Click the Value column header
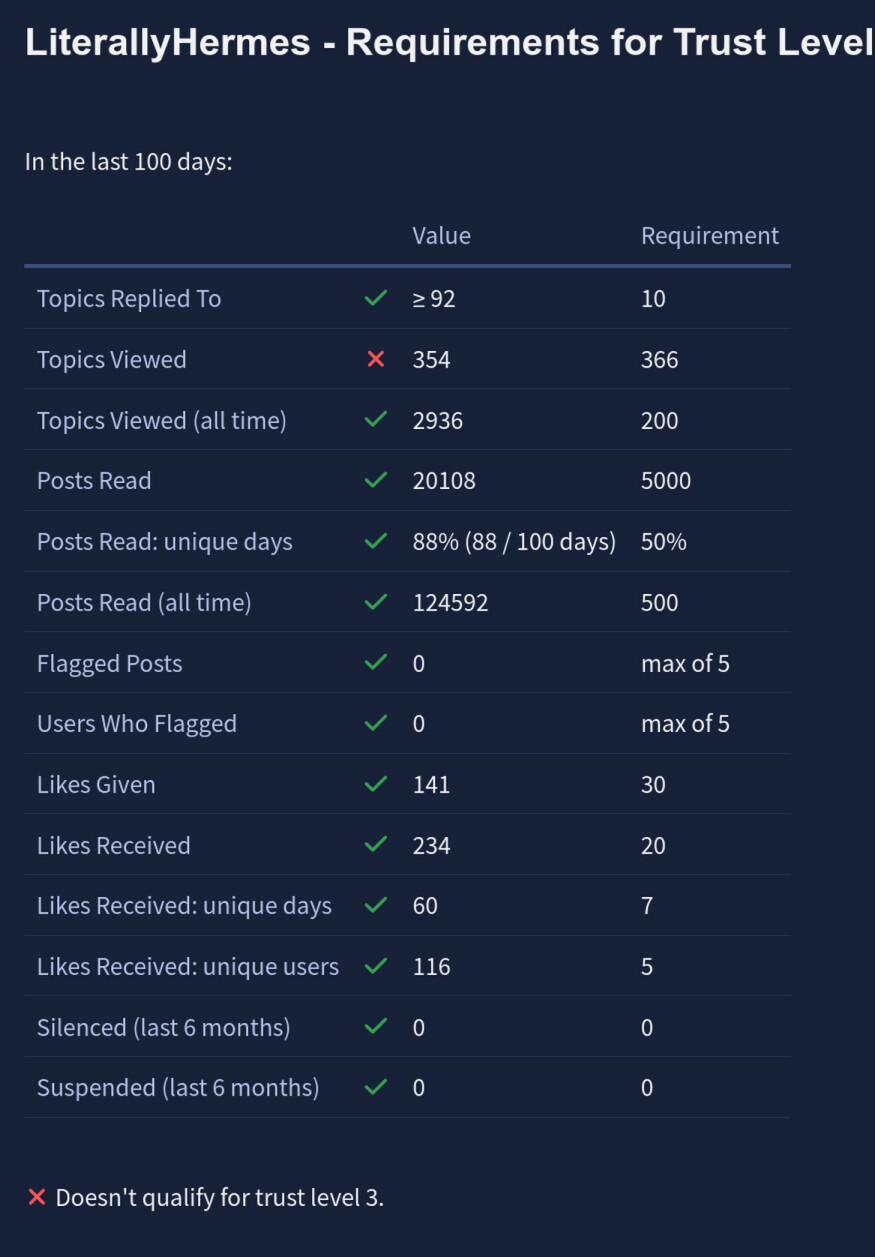The height and width of the screenshot is (1257, 875). click(441, 236)
